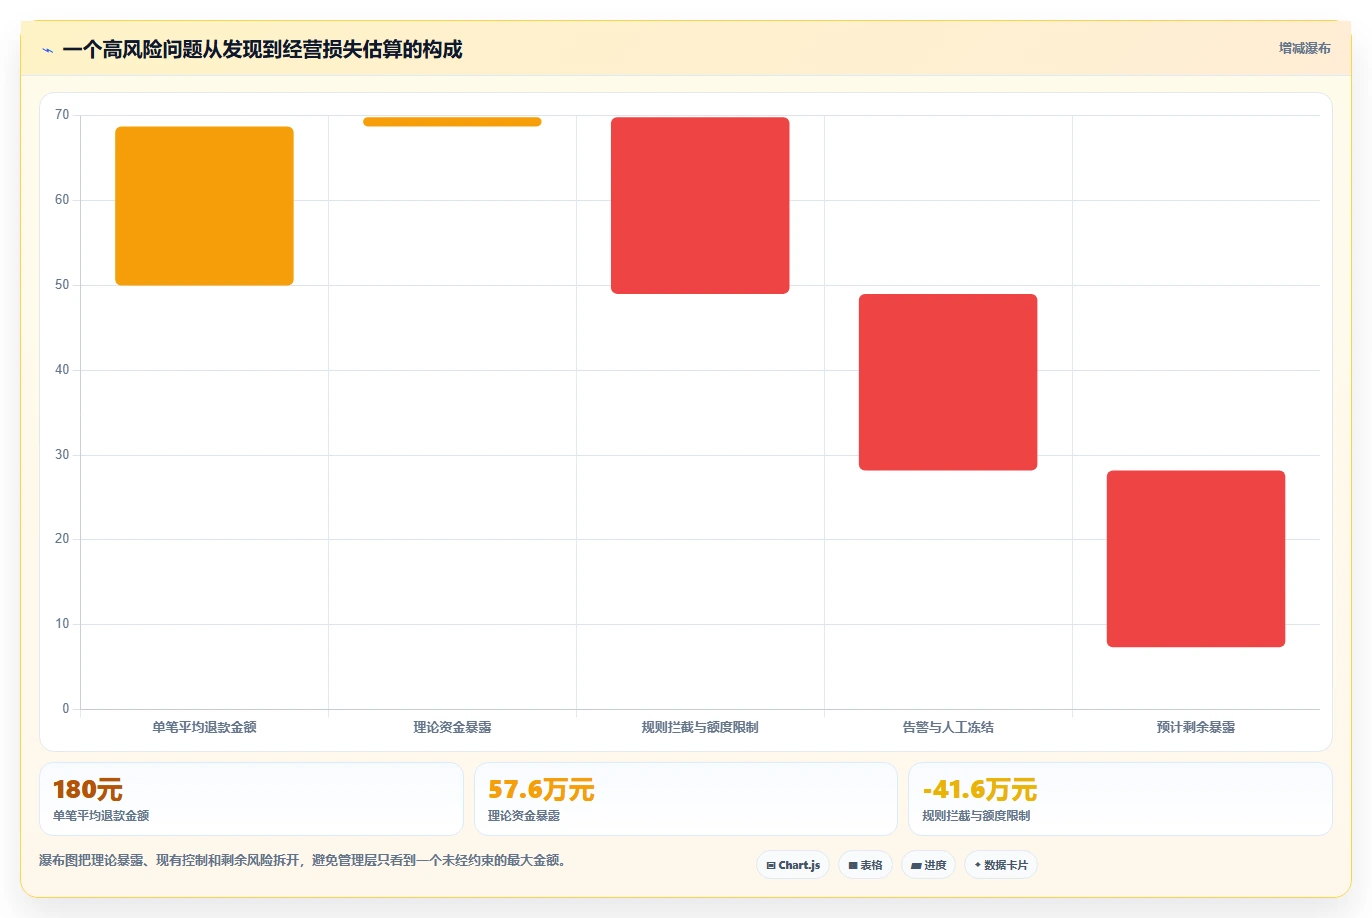This screenshot has width=1372, height=918.
Task: Click the 规则拦截与额度限制 axis label
Action: [700, 727]
